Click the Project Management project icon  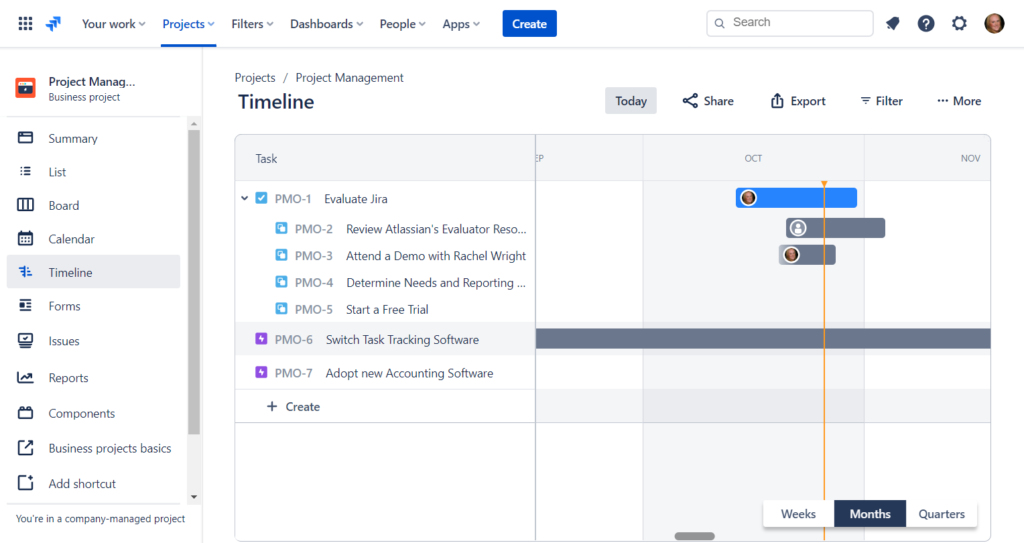point(25,88)
